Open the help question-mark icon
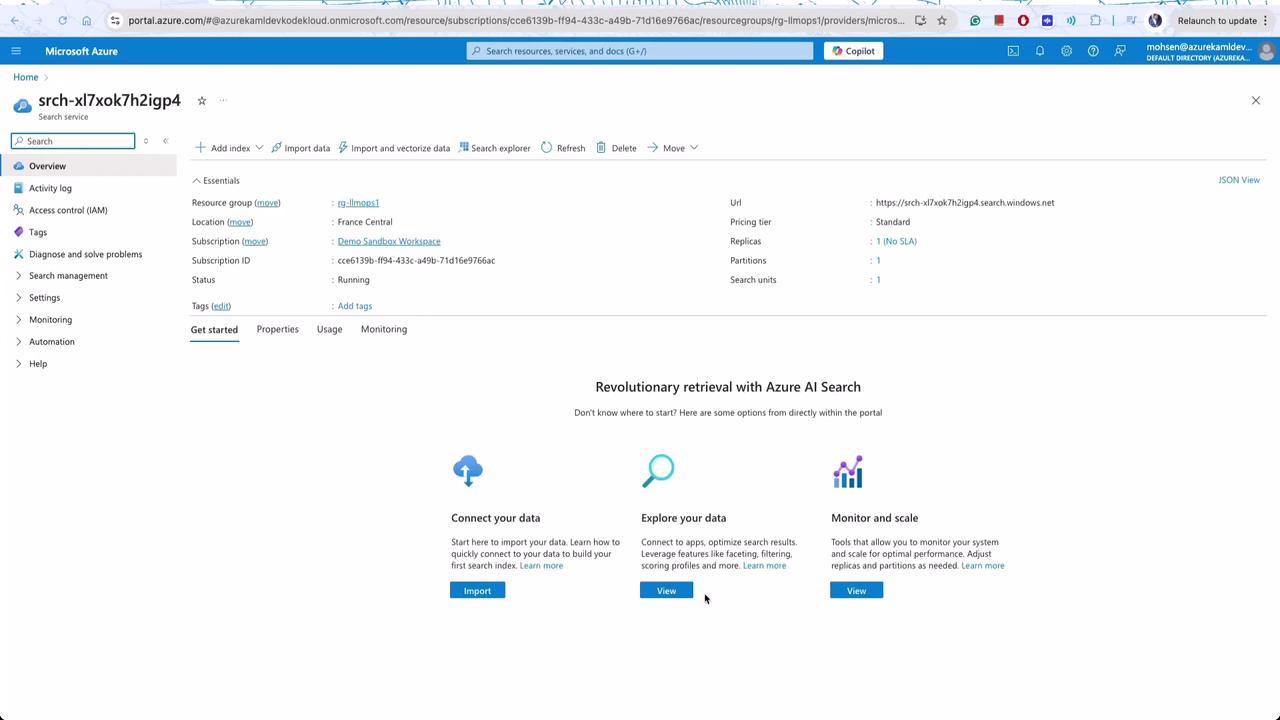 coord(1093,51)
